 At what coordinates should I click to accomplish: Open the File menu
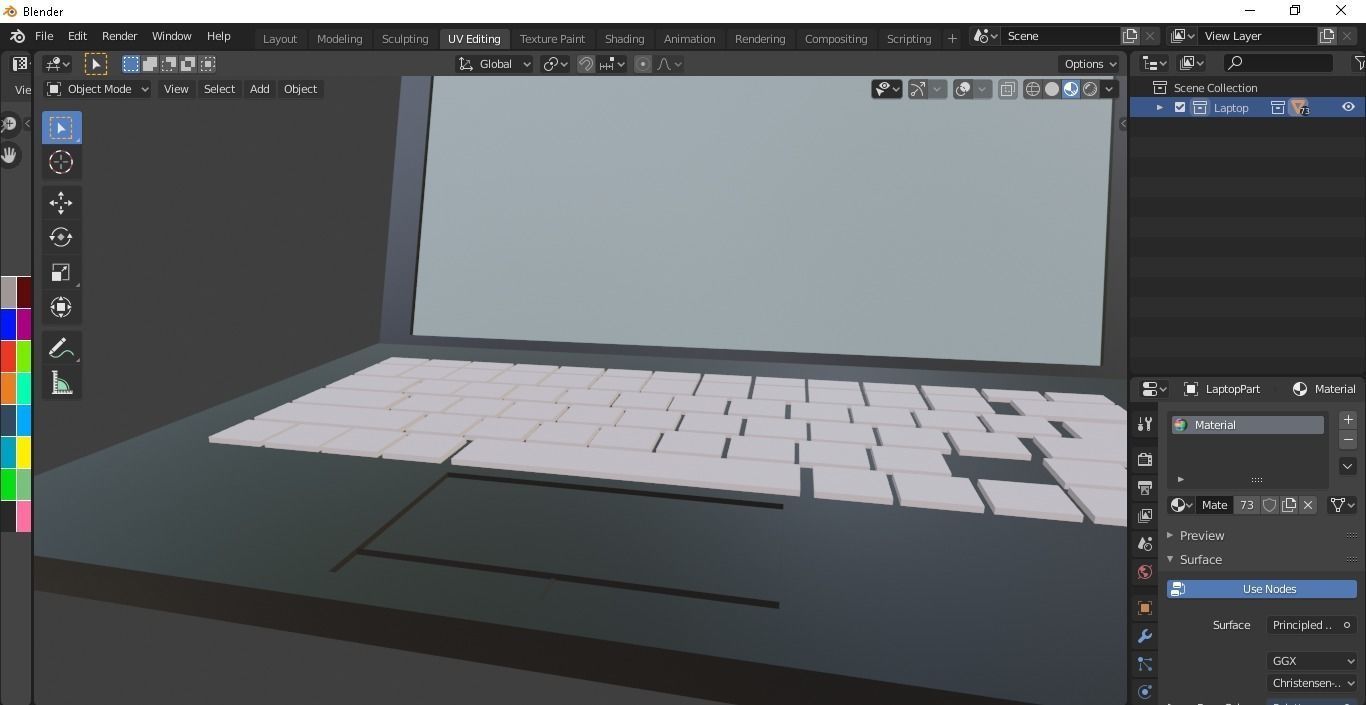point(44,36)
